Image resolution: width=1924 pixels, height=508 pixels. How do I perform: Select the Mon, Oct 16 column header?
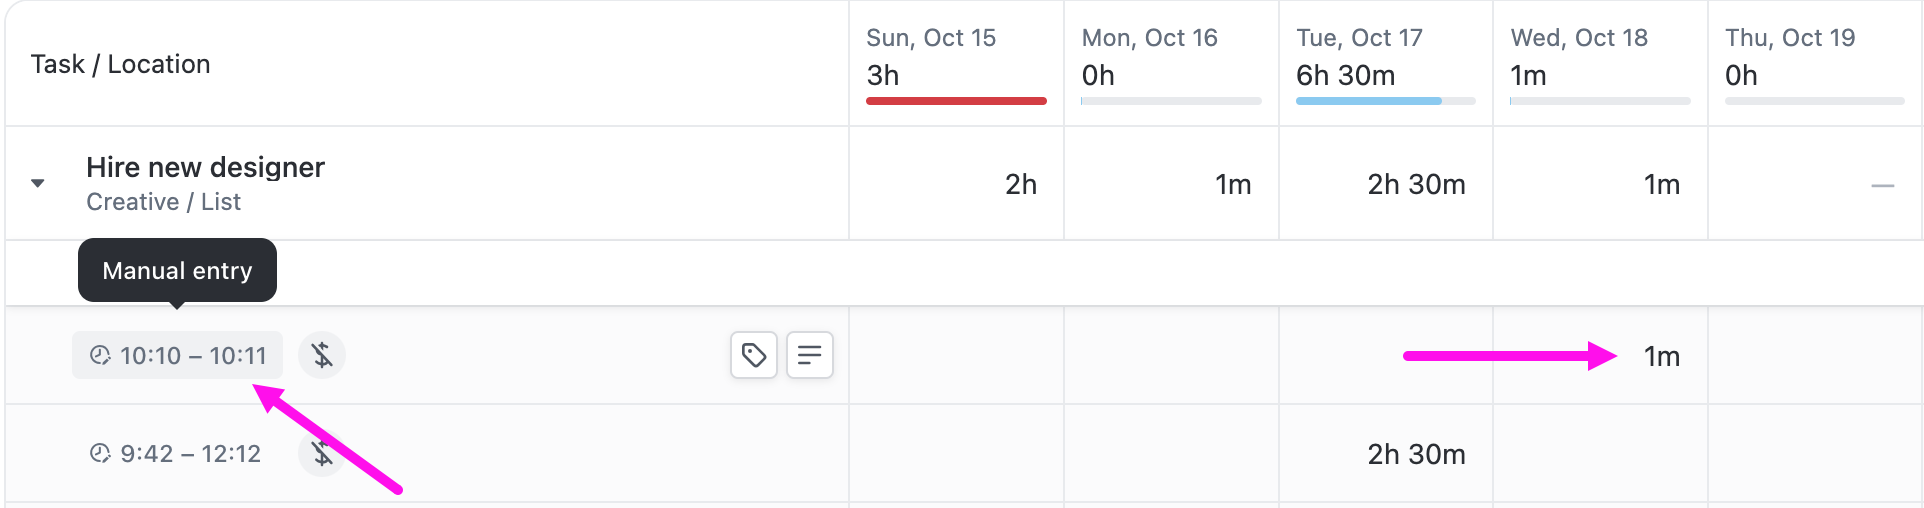1149,38
